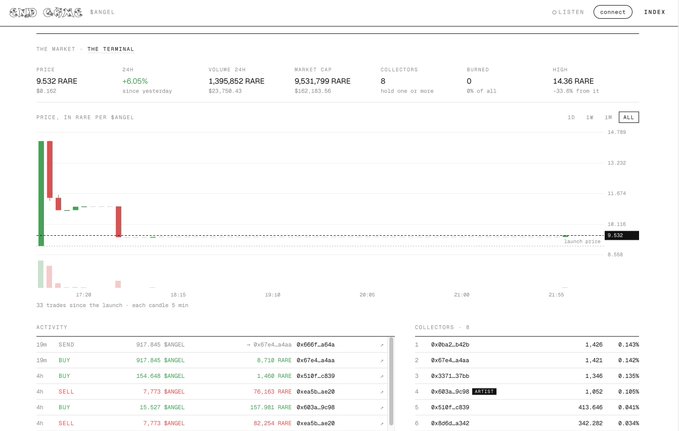Screen dimensions: 679x431
Task: Click the red candle near 18:15 drop
Action: pos(119,221)
